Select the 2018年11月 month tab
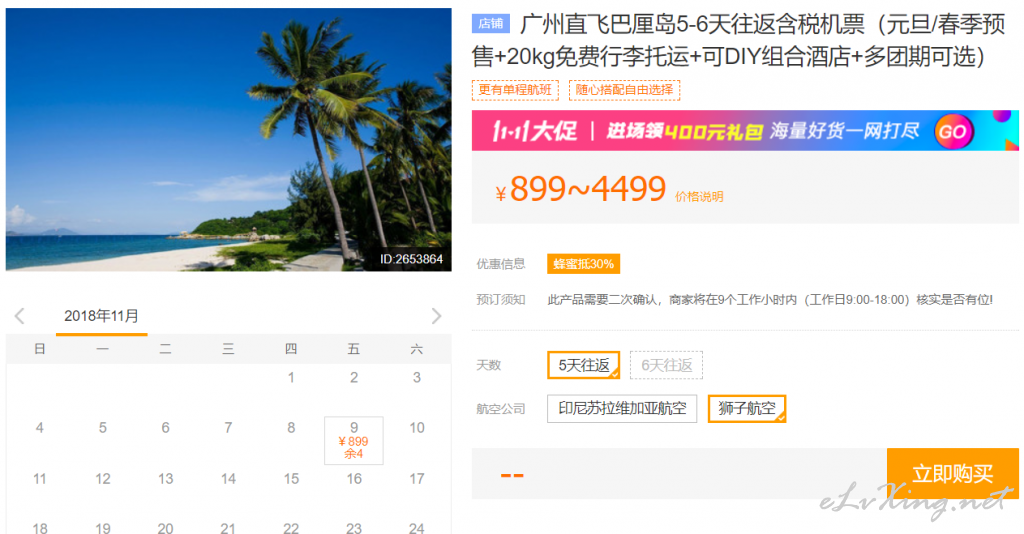 [101, 317]
